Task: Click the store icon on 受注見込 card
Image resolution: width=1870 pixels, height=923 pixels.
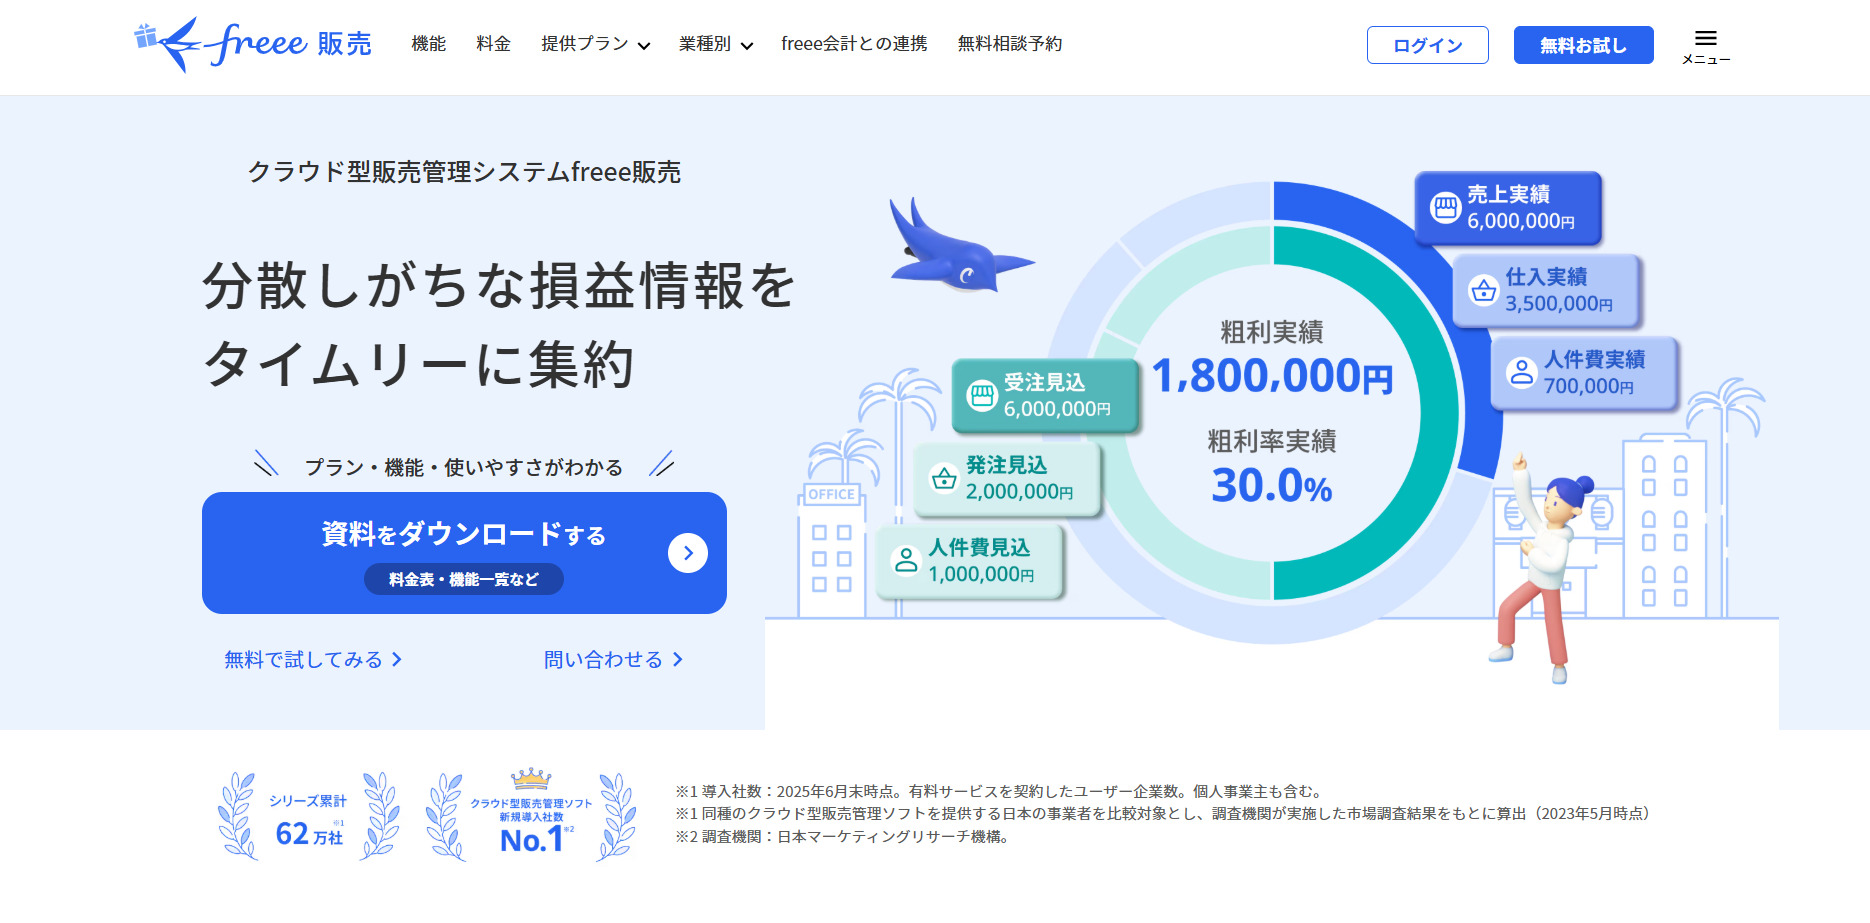Action: pos(982,396)
